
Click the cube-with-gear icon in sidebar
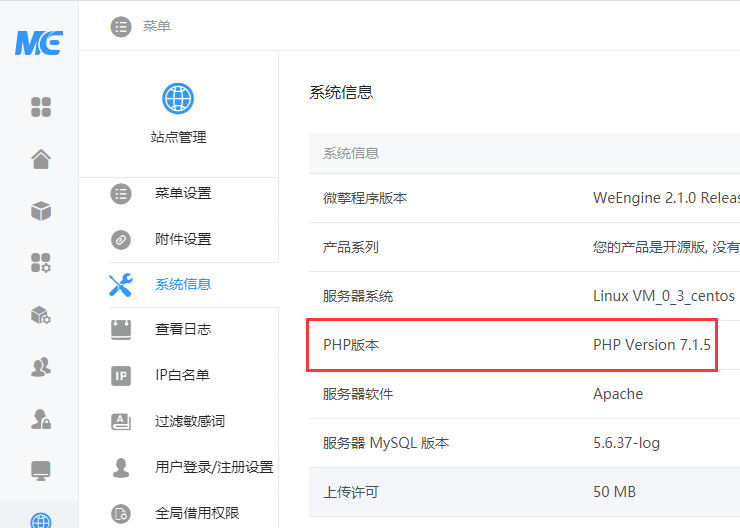click(41, 315)
